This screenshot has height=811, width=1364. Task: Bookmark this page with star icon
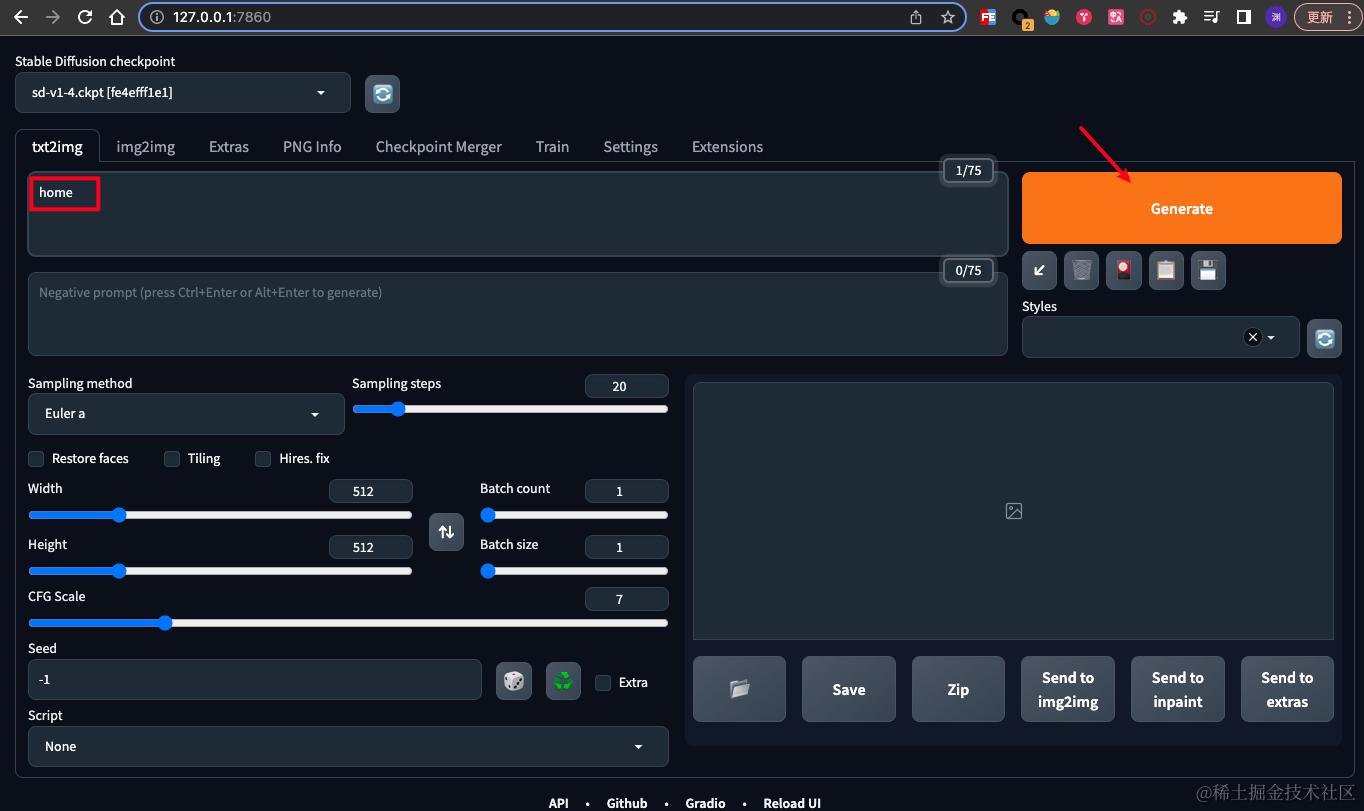pos(947,17)
